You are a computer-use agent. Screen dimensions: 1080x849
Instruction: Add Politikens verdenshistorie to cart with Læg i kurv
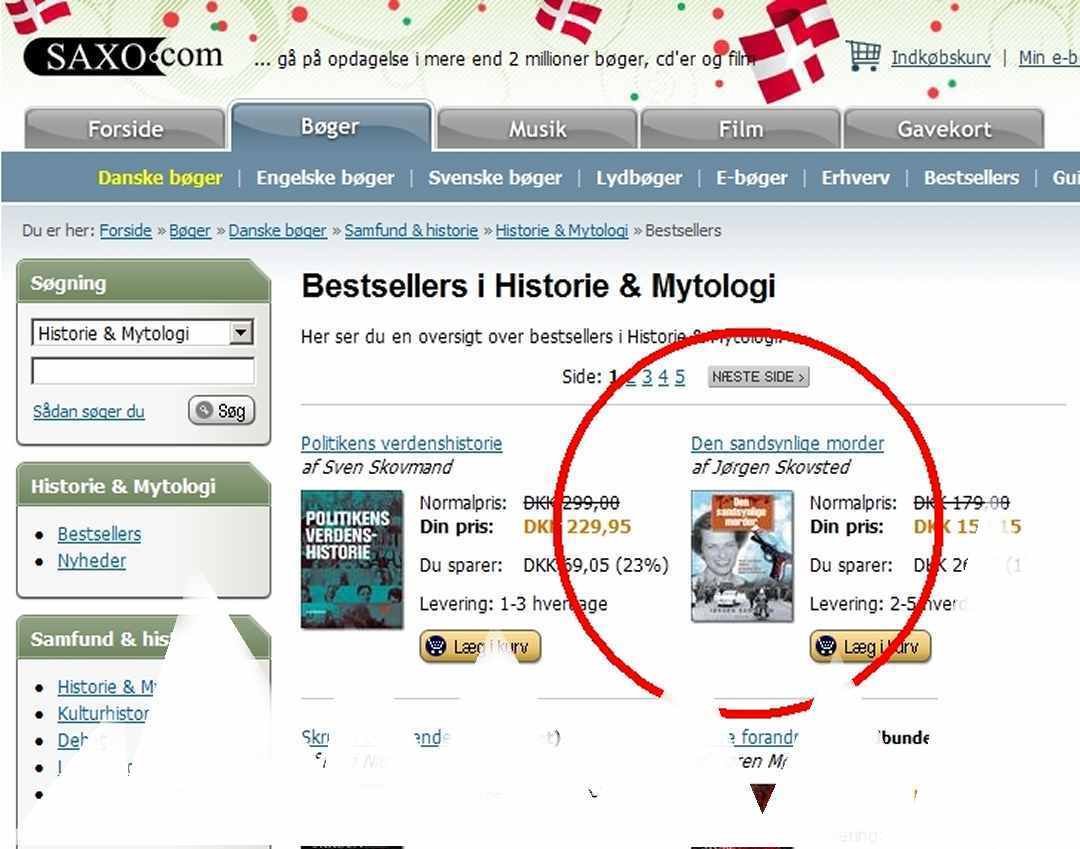click(480, 647)
